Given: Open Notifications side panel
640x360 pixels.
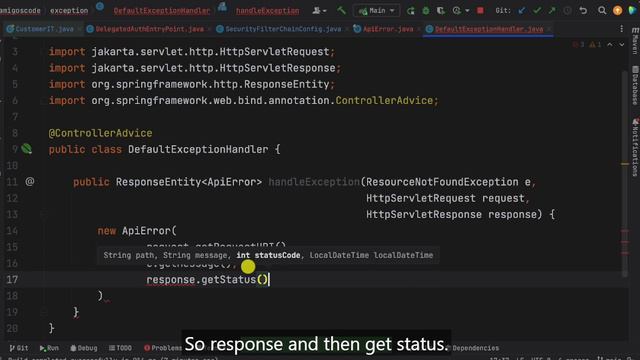Looking at the screenshot, I should (x=635, y=148).
